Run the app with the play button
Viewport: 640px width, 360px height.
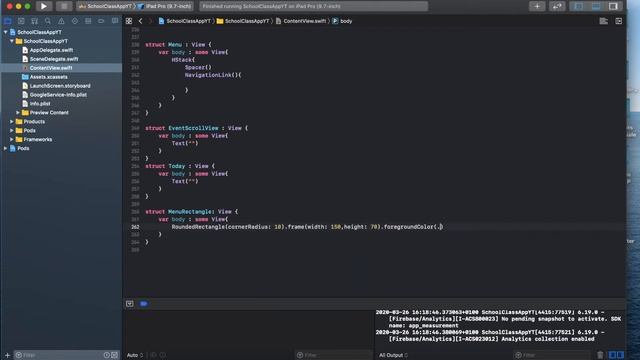pos(44,6)
